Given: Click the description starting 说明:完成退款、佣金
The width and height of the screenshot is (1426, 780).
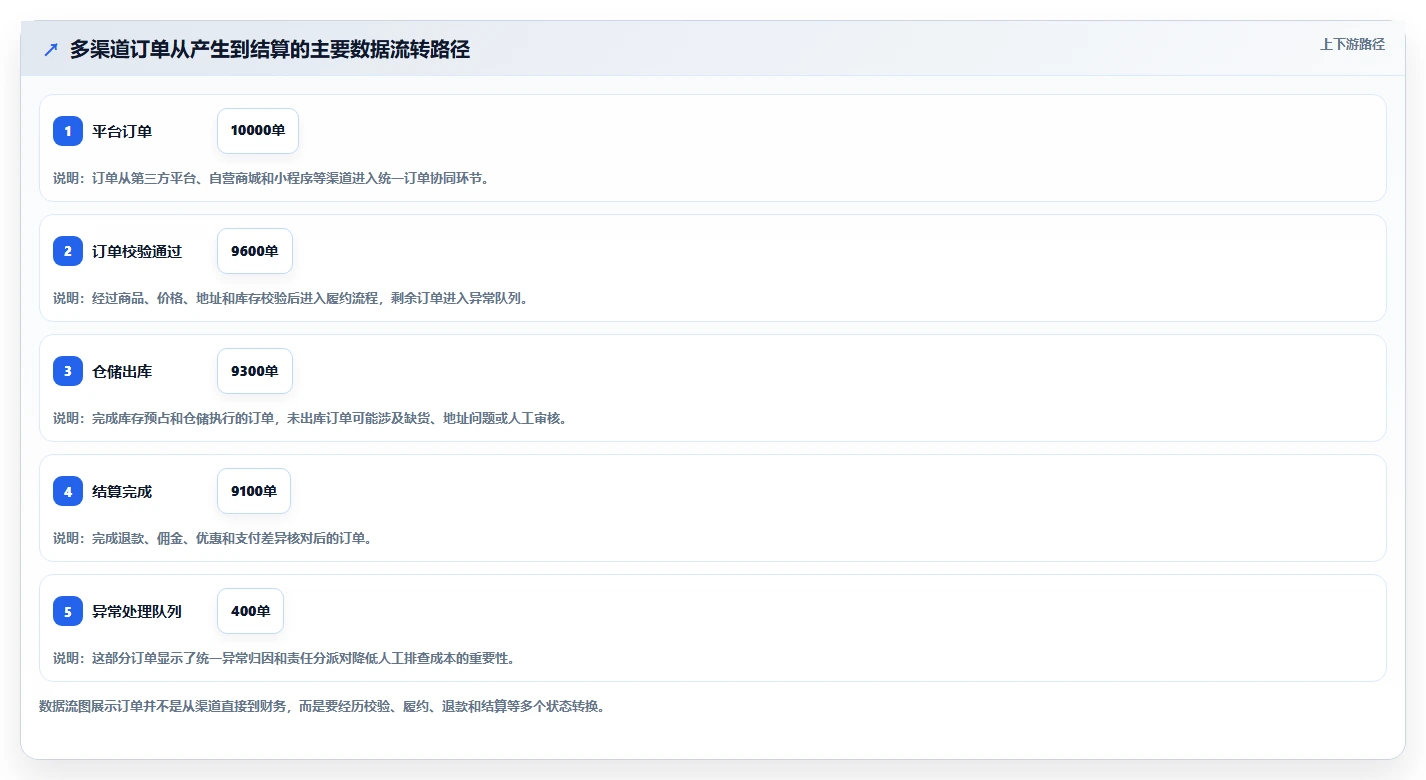Looking at the screenshot, I should tap(213, 538).
